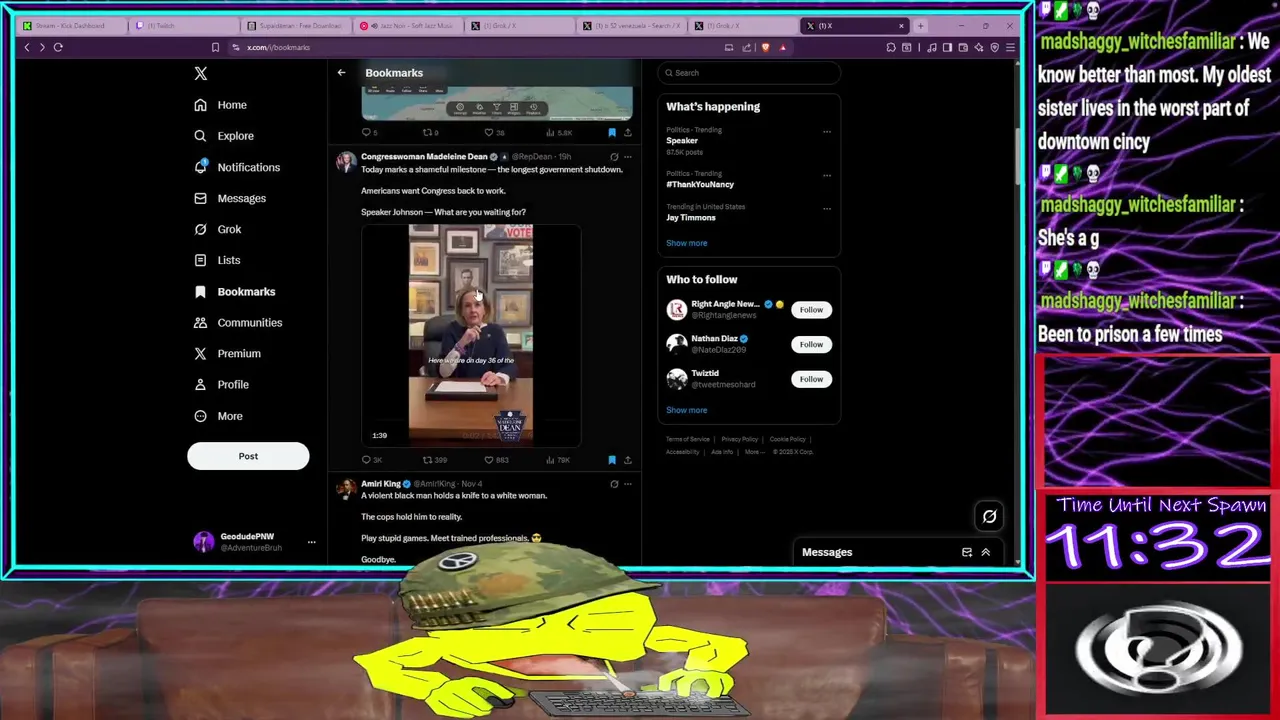Click the Post button

[x=248, y=456]
